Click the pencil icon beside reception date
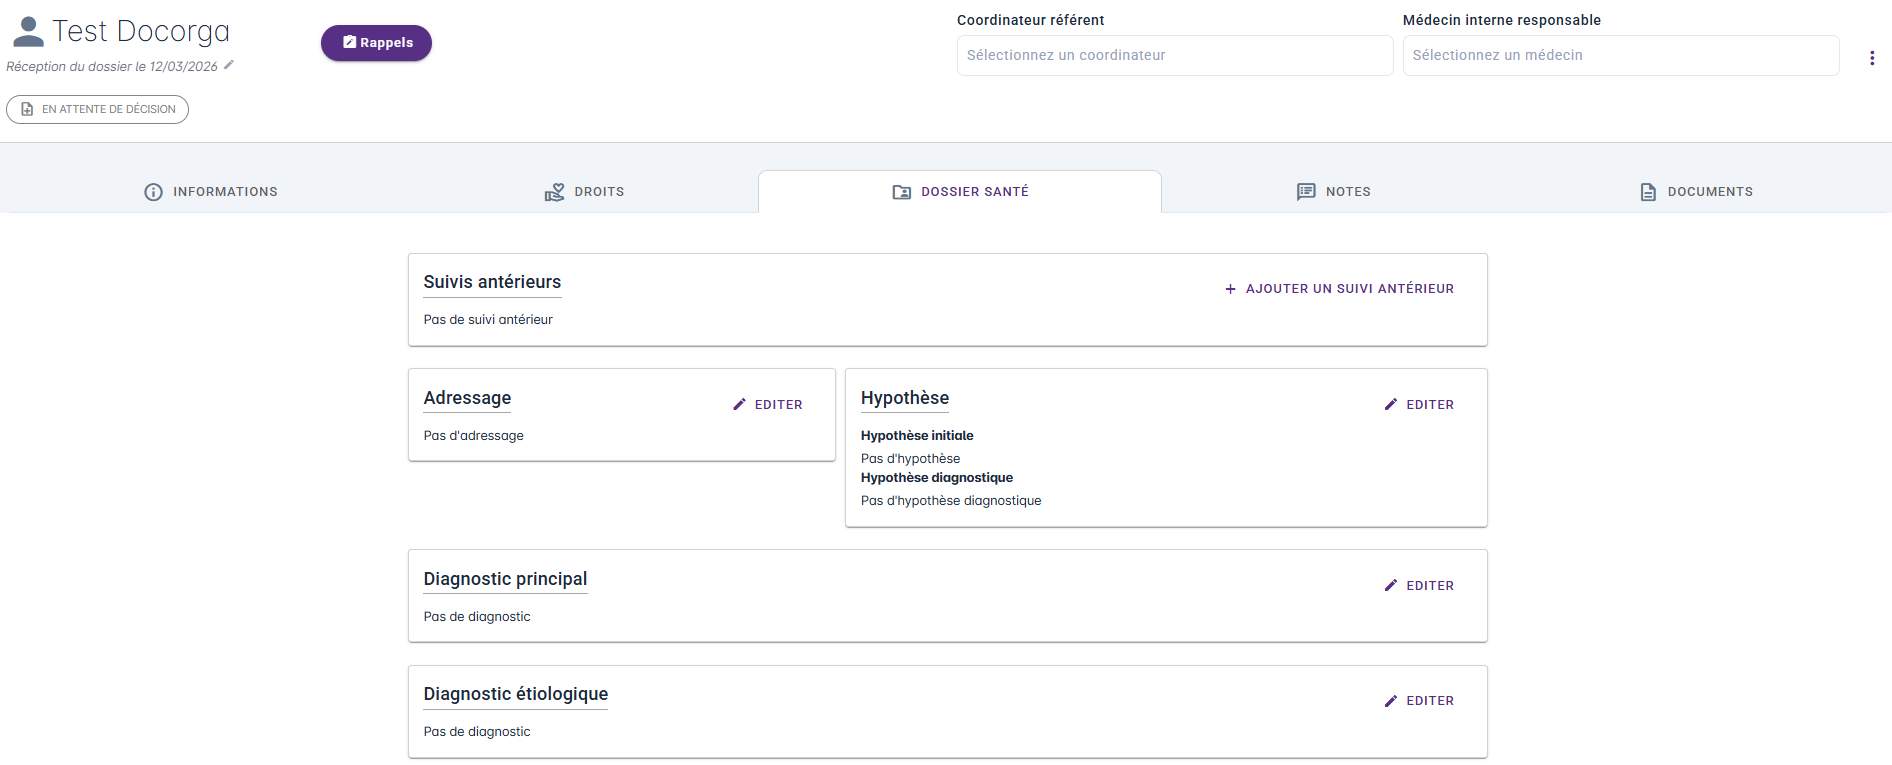Image resolution: width=1892 pixels, height=765 pixels. pyautogui.click(x=229, y=65)
